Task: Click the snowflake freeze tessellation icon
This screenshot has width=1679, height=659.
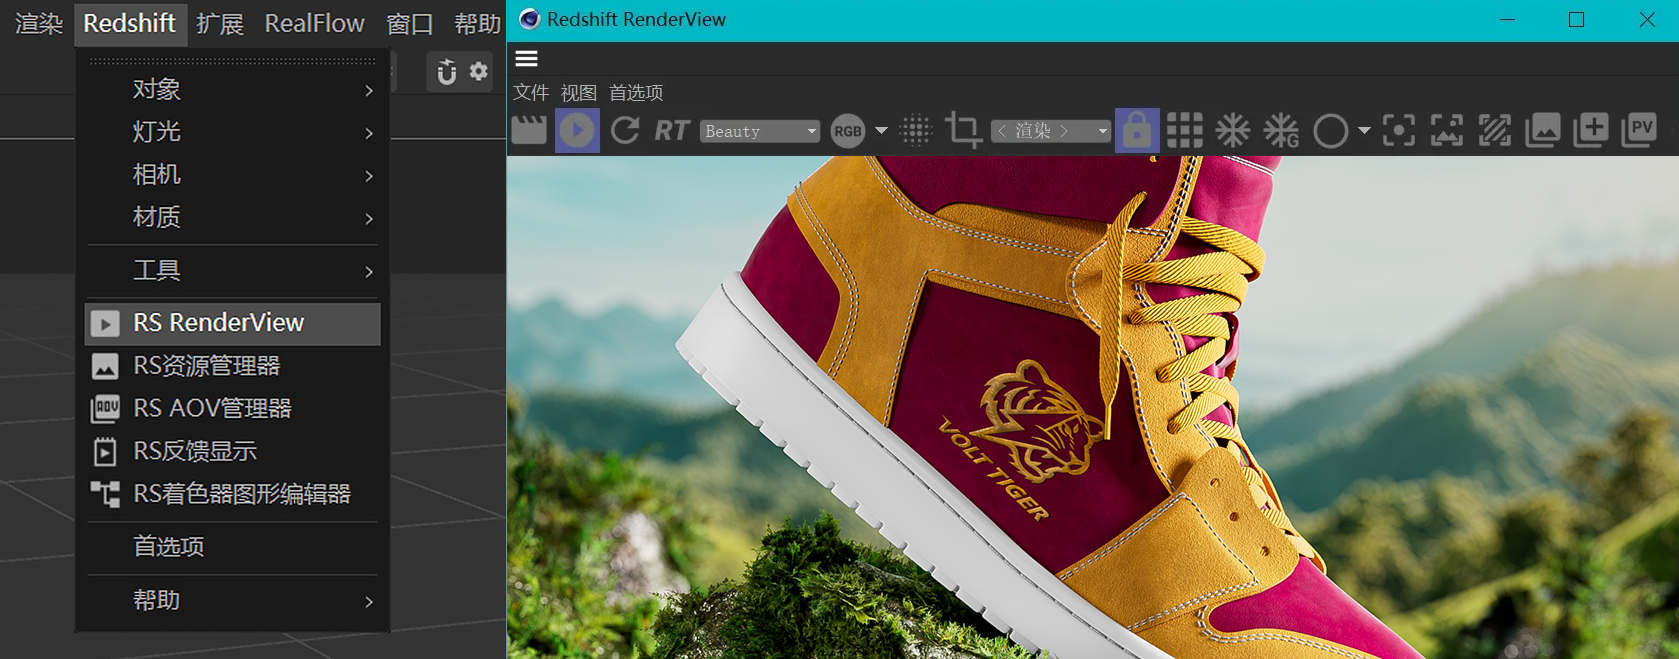Action: [1233, 130]
